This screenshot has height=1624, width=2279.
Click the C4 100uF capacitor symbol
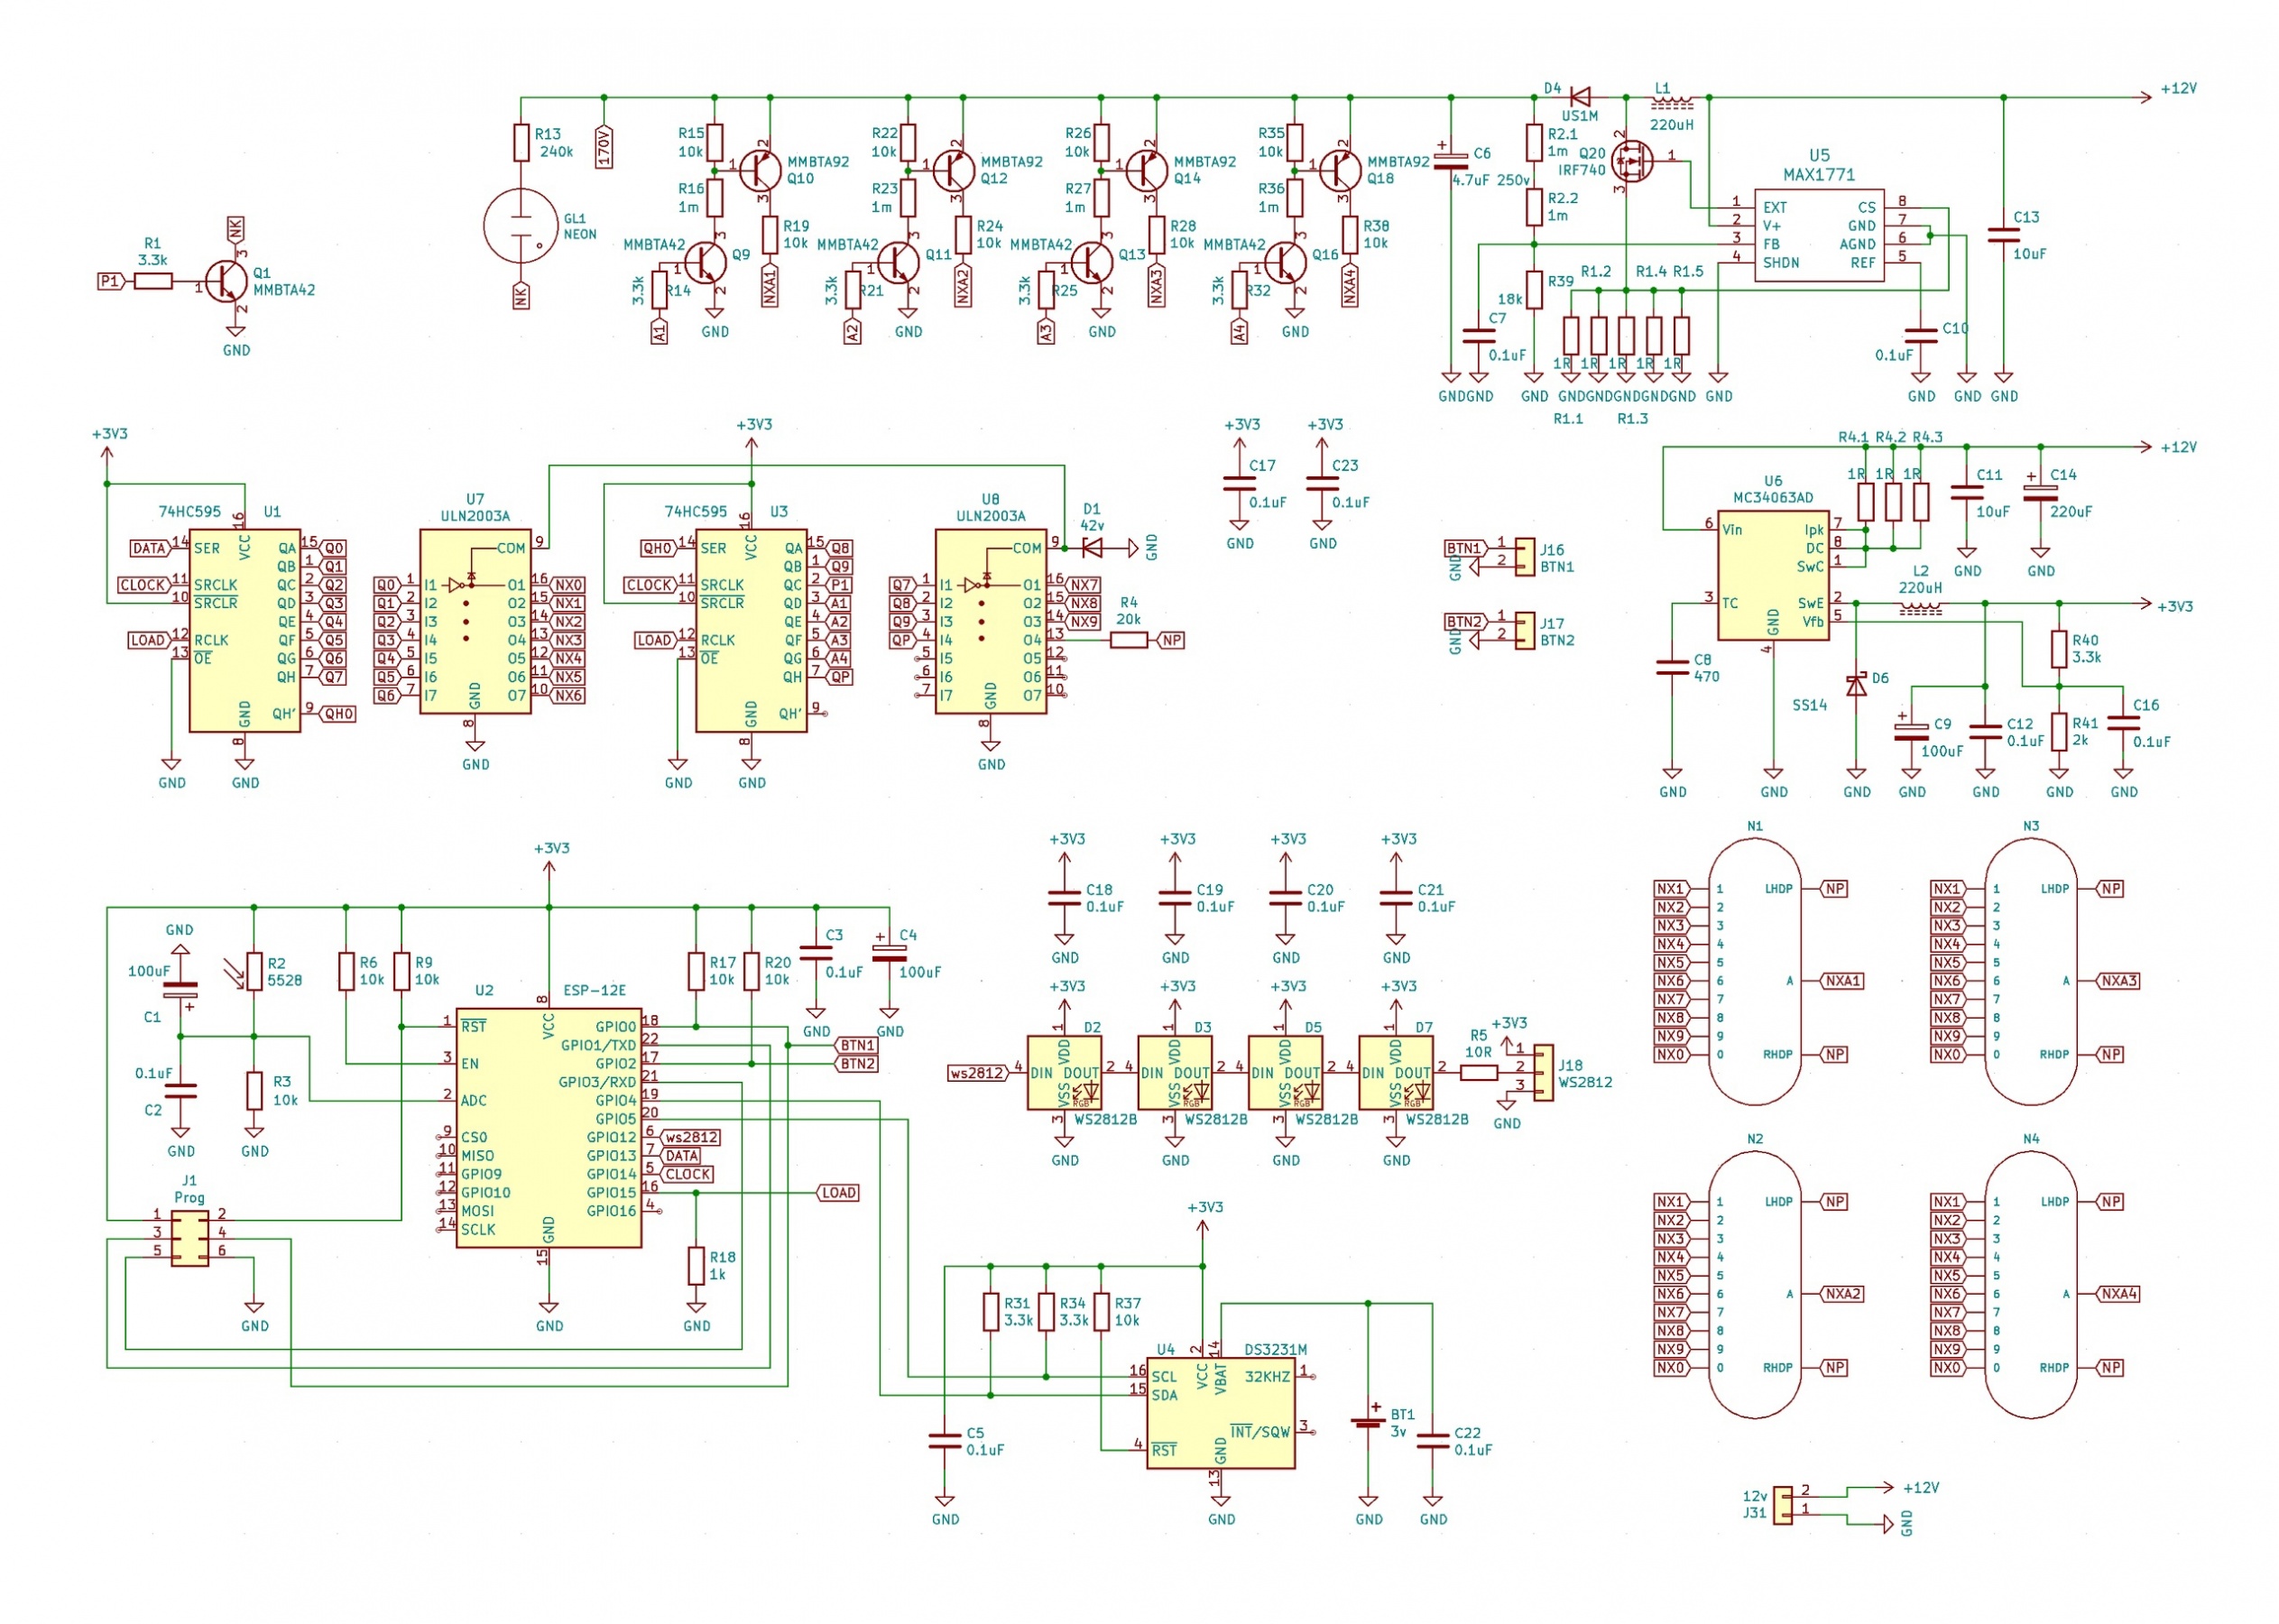[889, 952]
